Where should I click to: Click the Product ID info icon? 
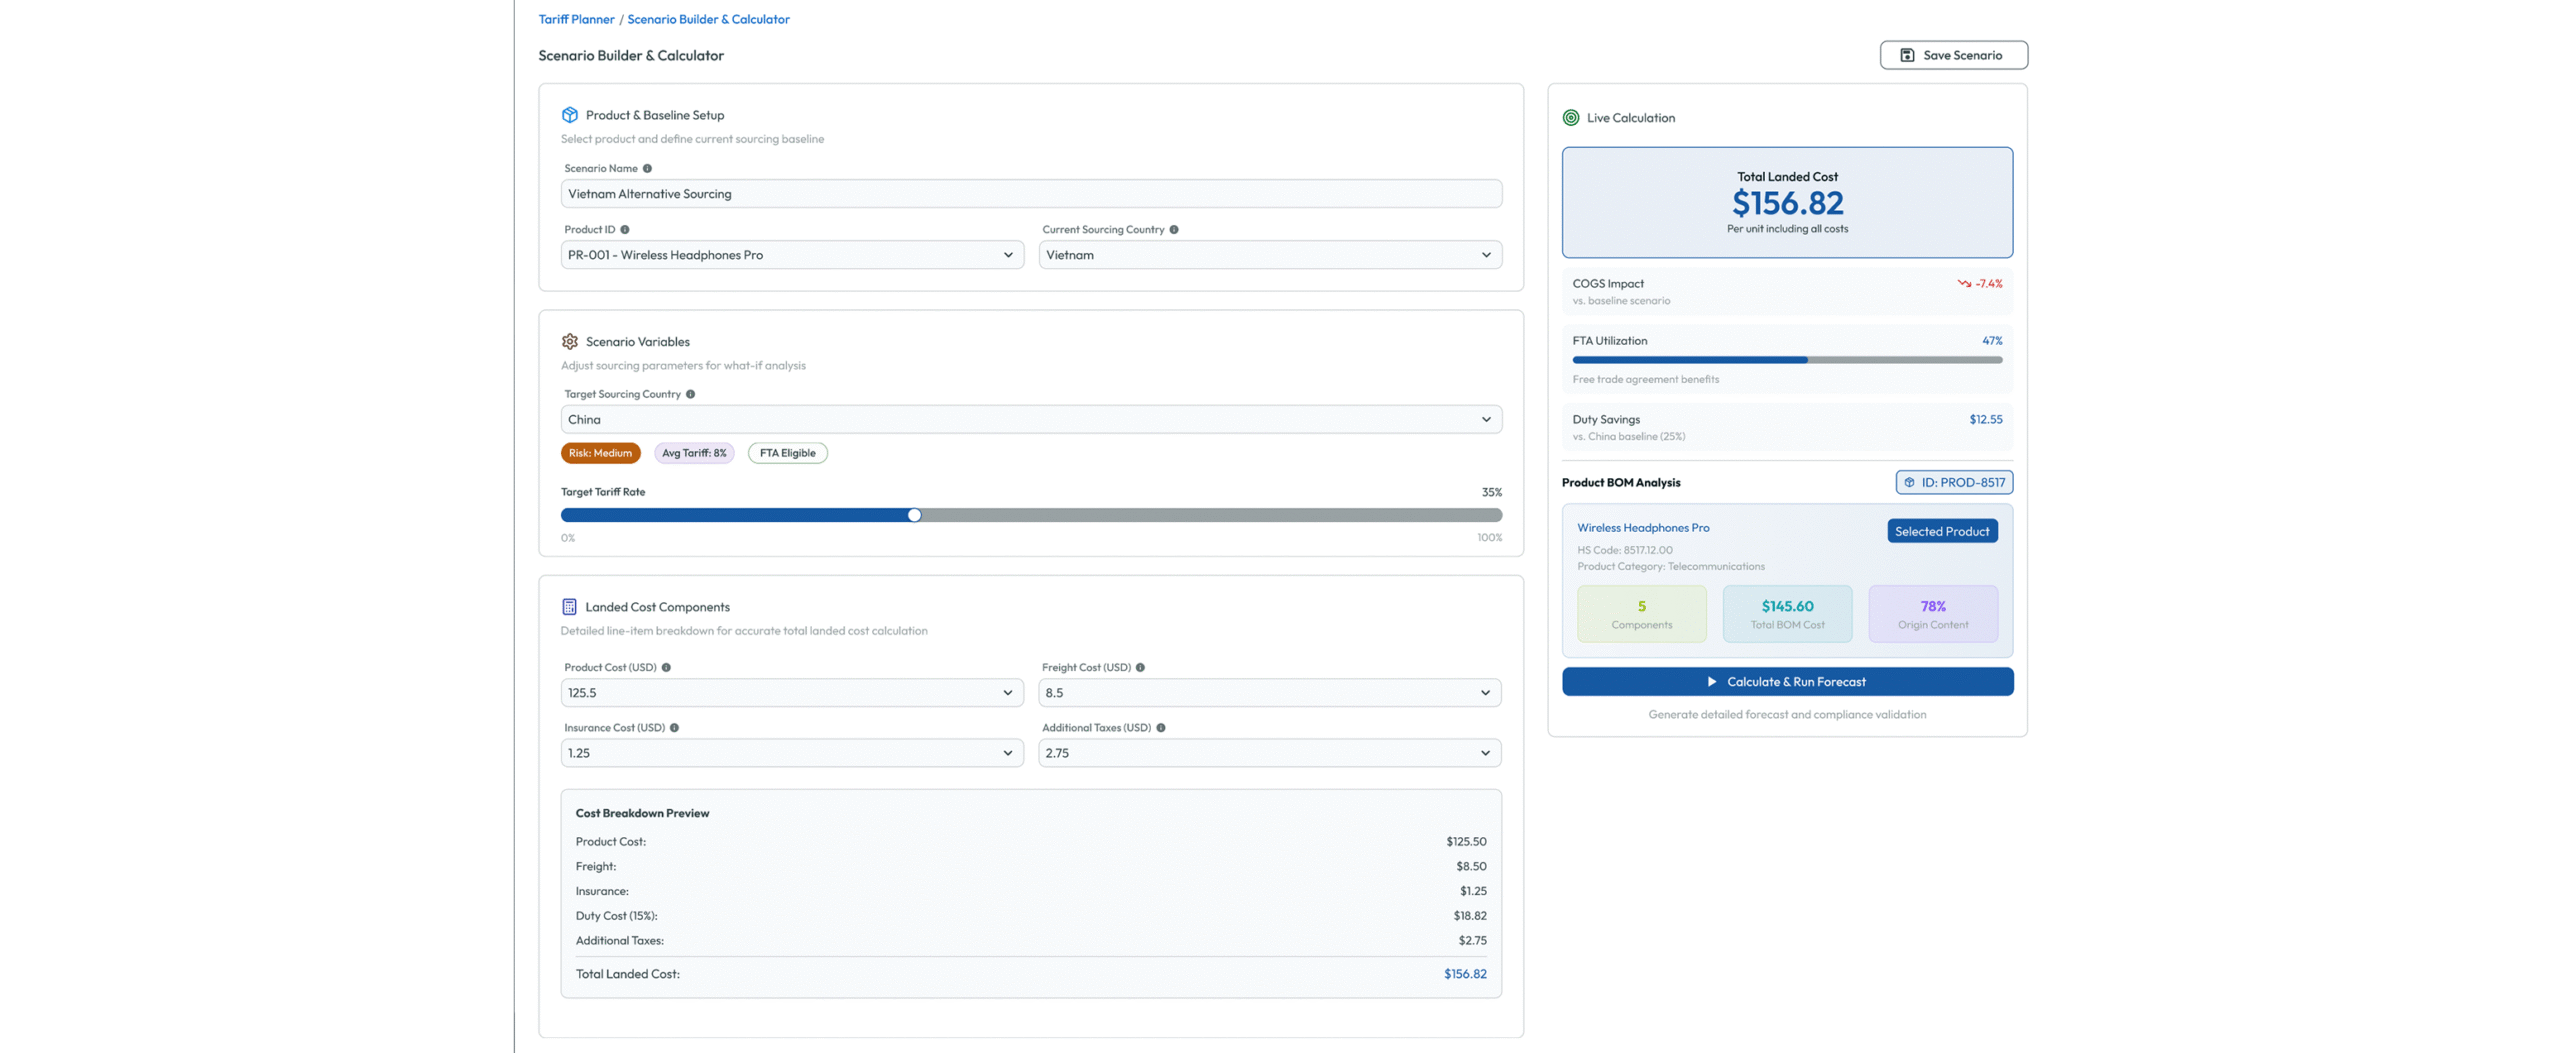pos(625,229)
